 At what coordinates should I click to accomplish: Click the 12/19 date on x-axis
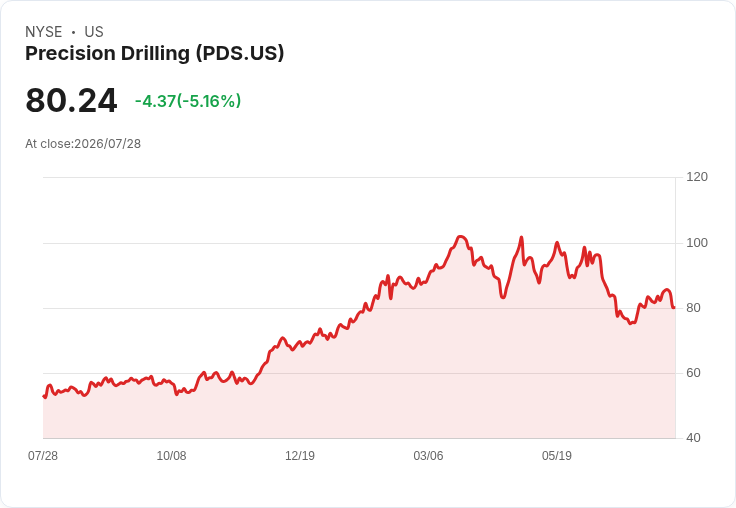[300, 455]
